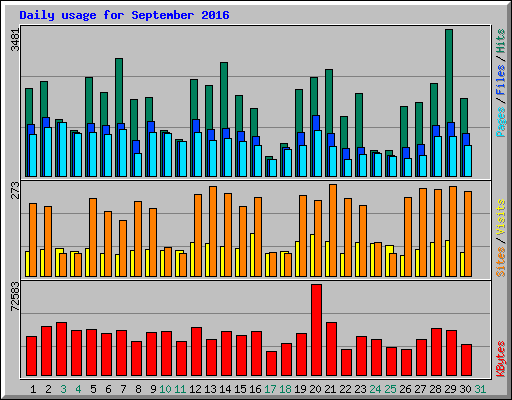Click the orange Visits bar for day 21

(x=333, y=230)
